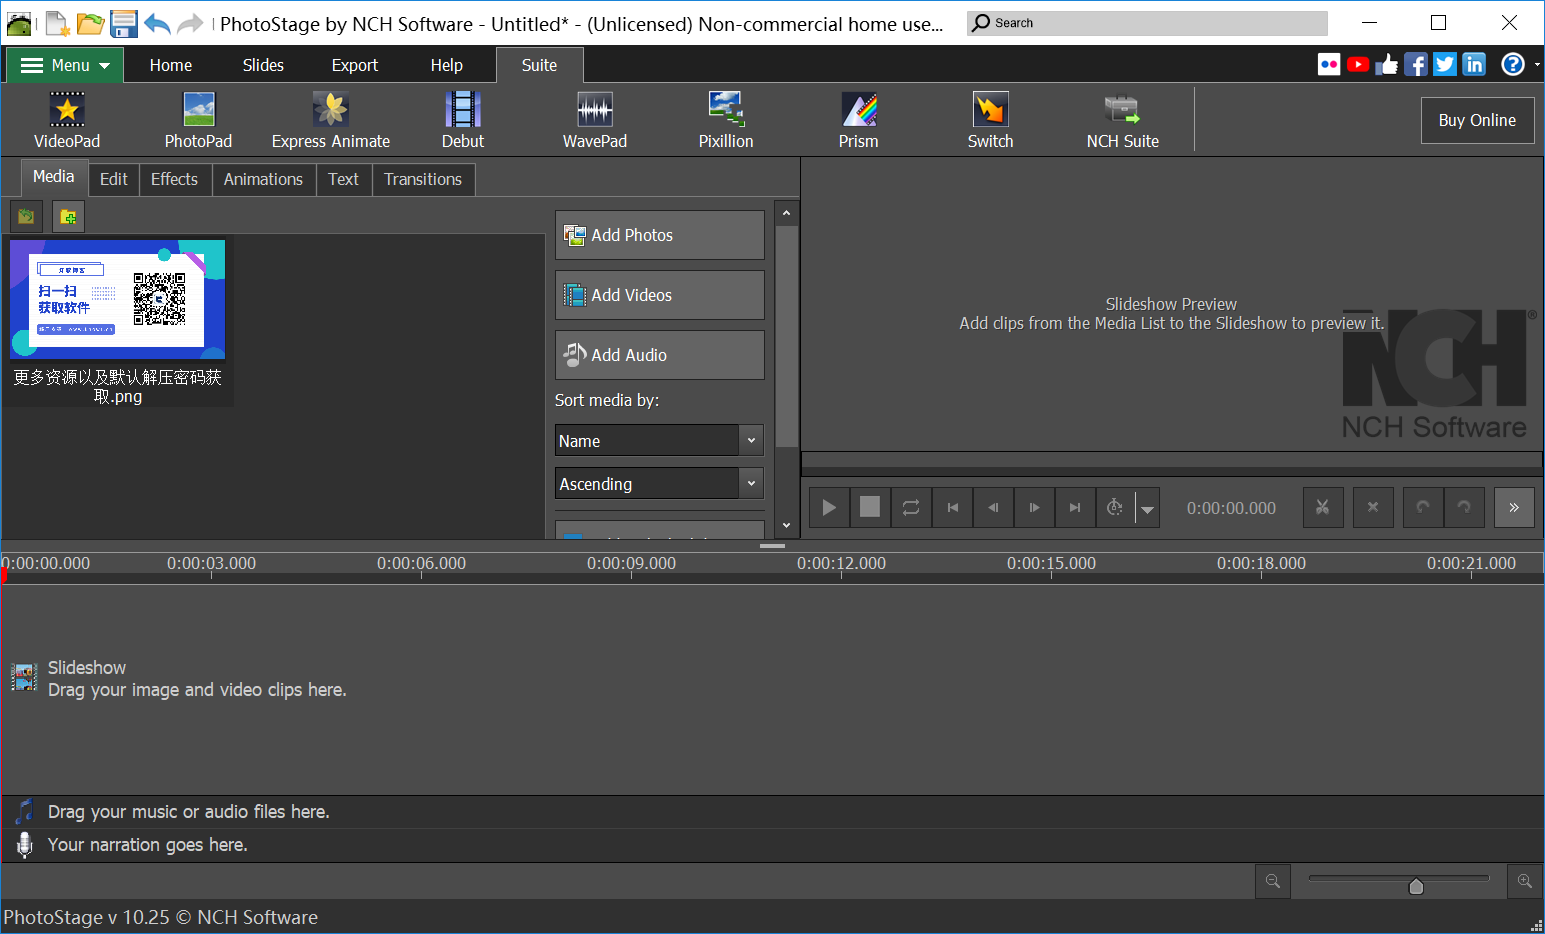Open the help question mark icon

1513,65
